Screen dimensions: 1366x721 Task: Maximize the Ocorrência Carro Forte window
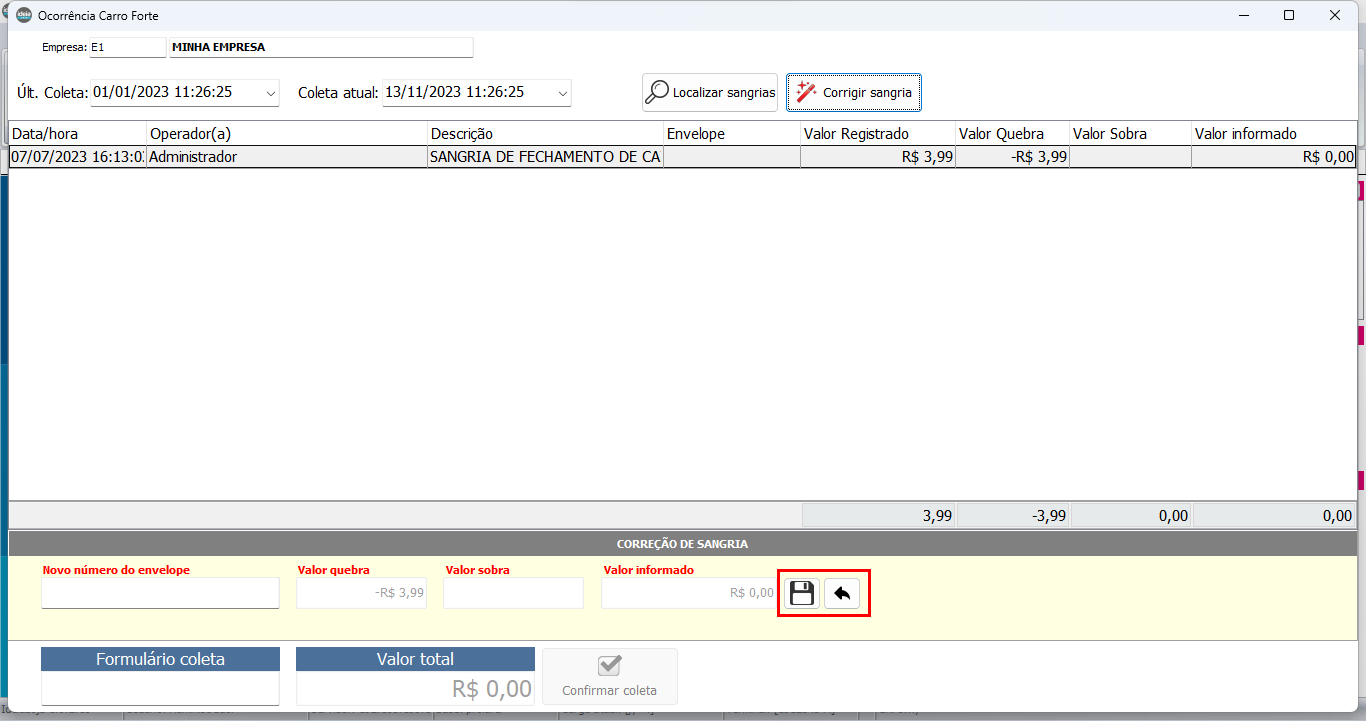[x=1289, y=16]
